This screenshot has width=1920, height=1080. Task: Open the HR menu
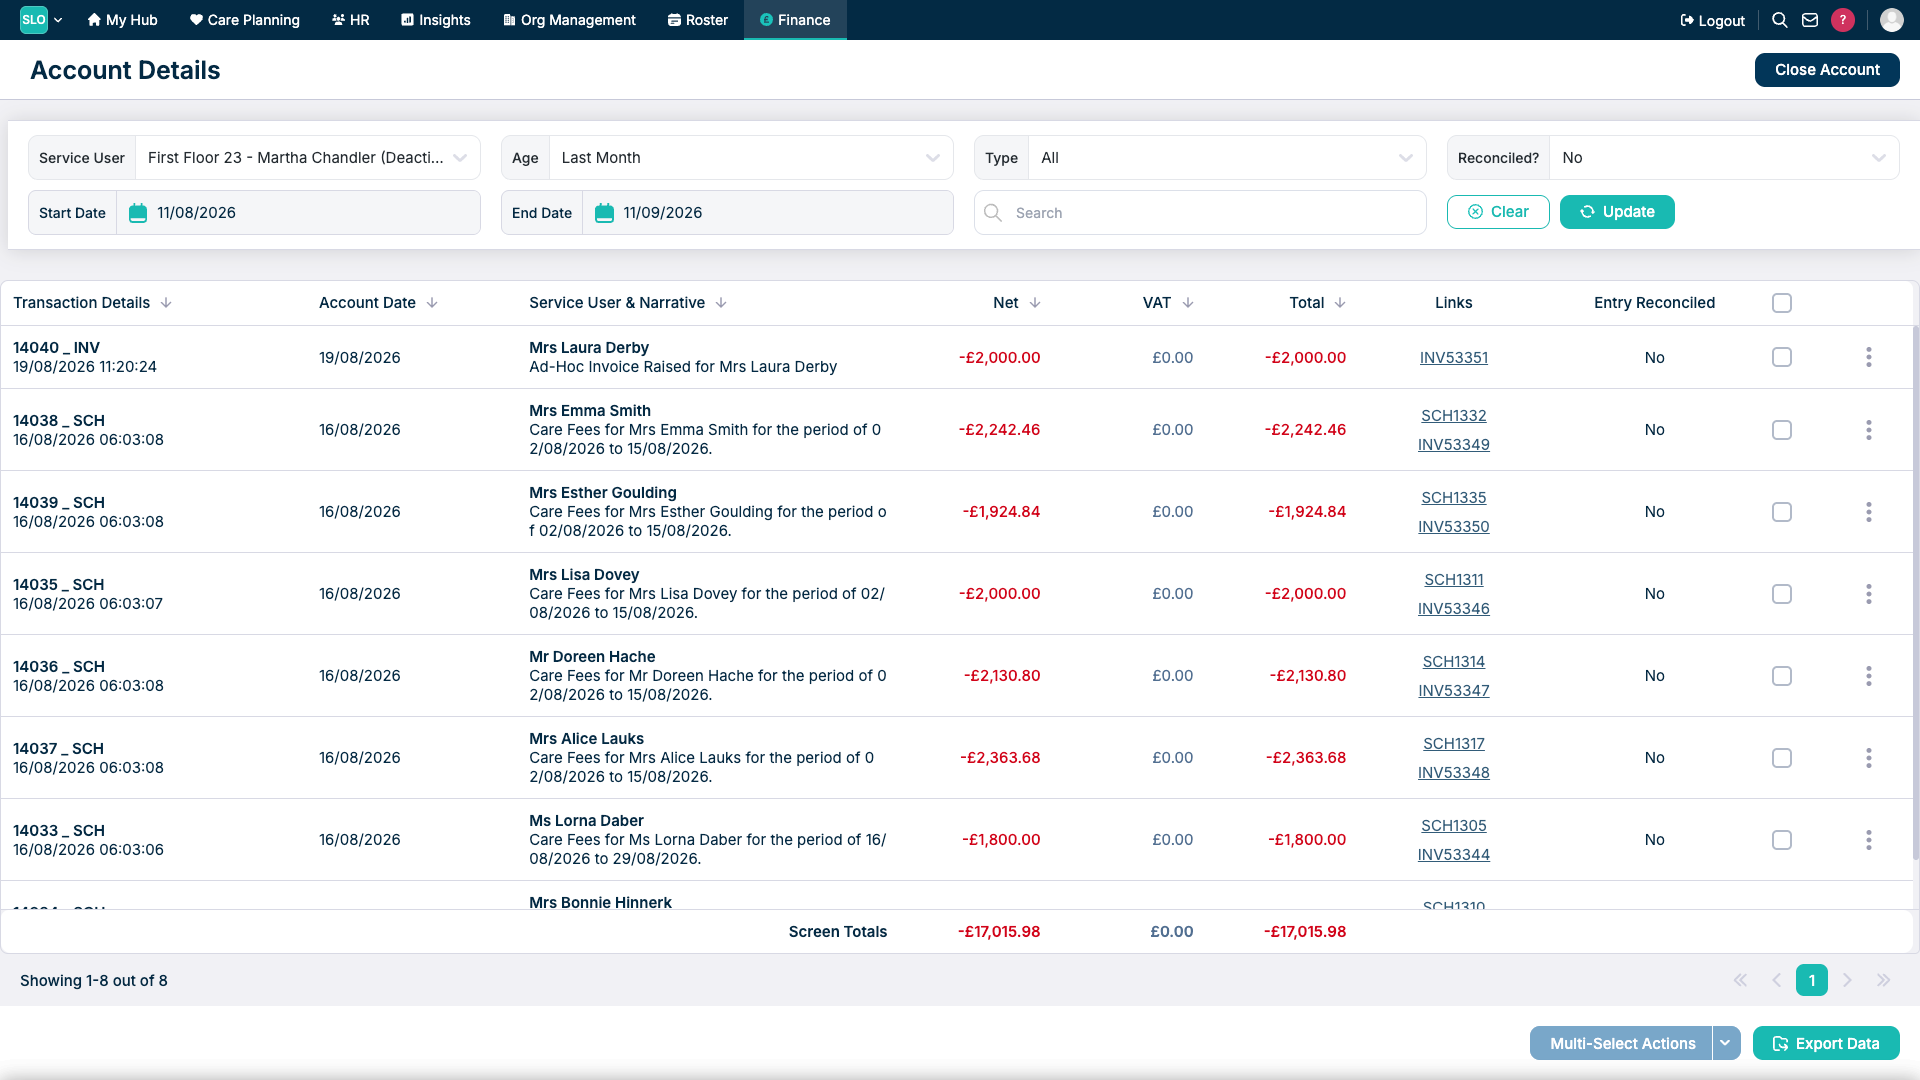coord(351,20)
